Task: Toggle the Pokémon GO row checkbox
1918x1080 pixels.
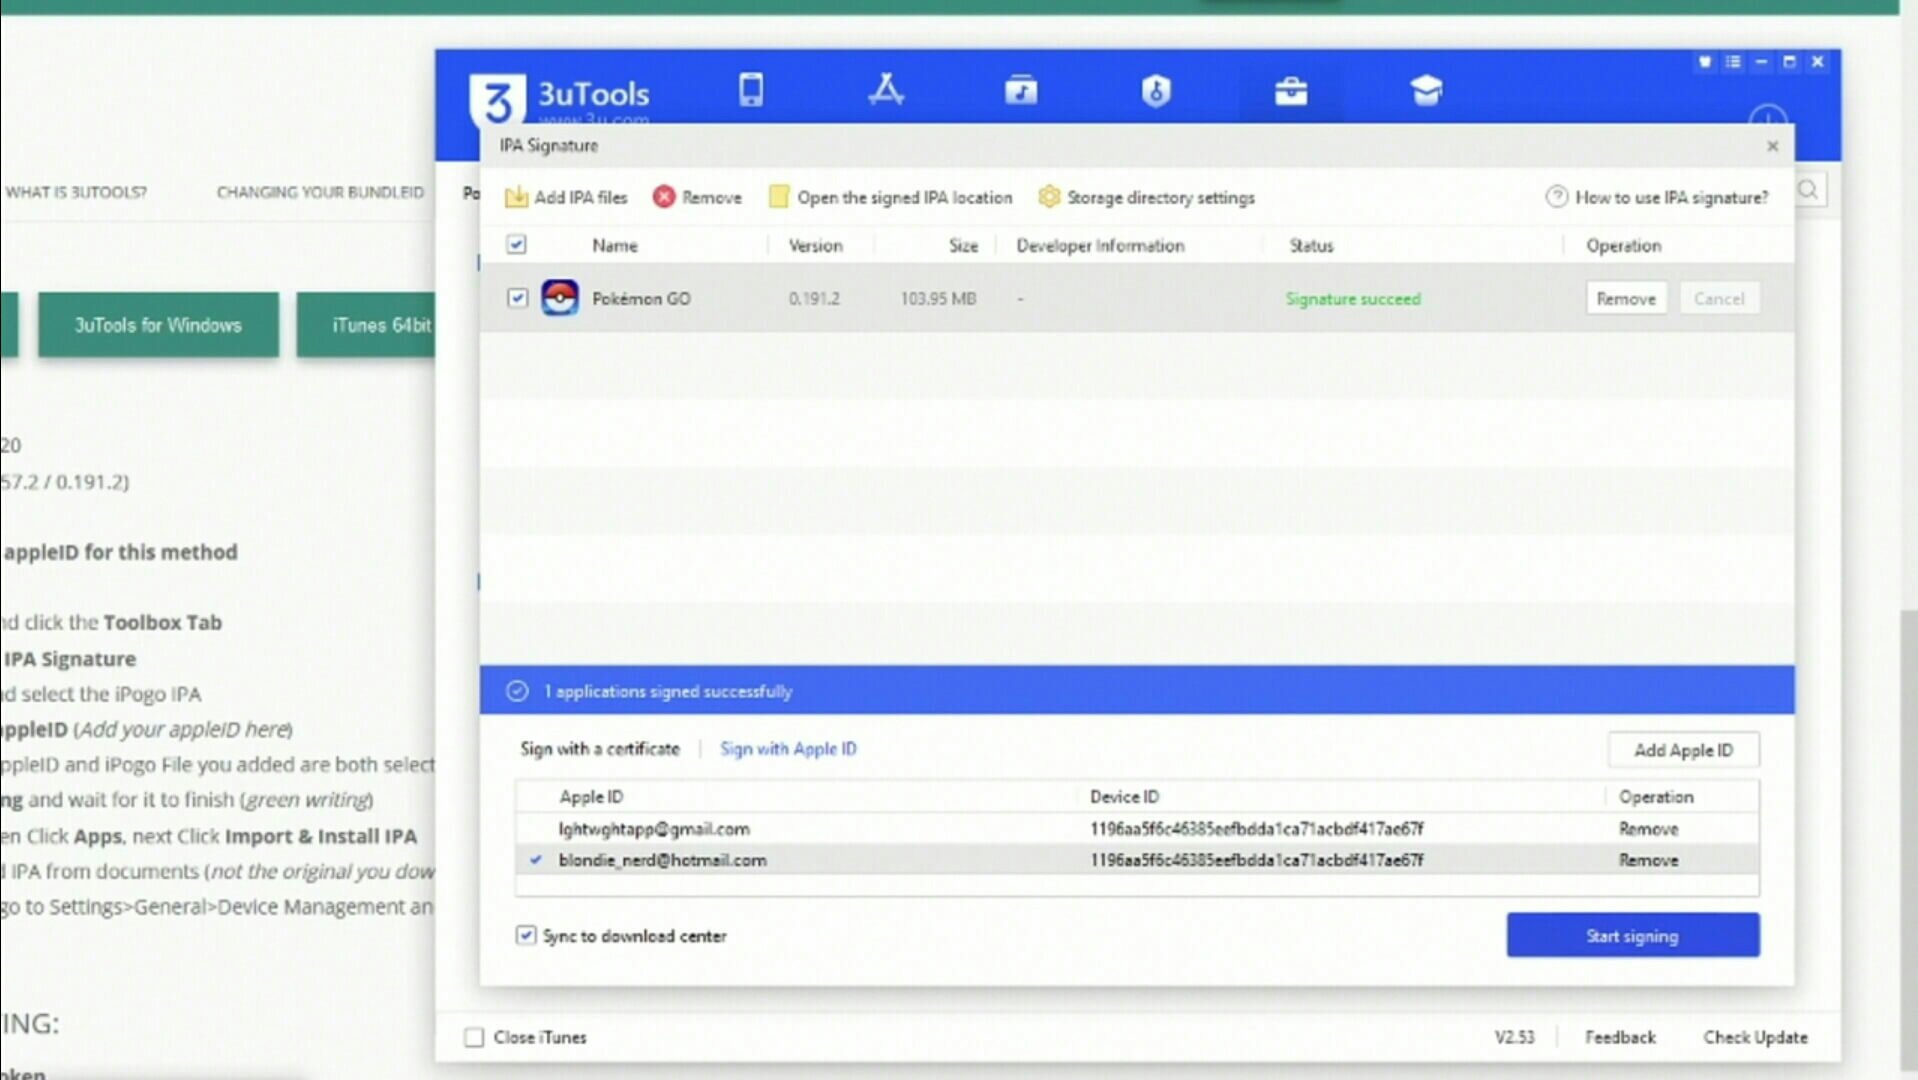Action: (517, 298)
